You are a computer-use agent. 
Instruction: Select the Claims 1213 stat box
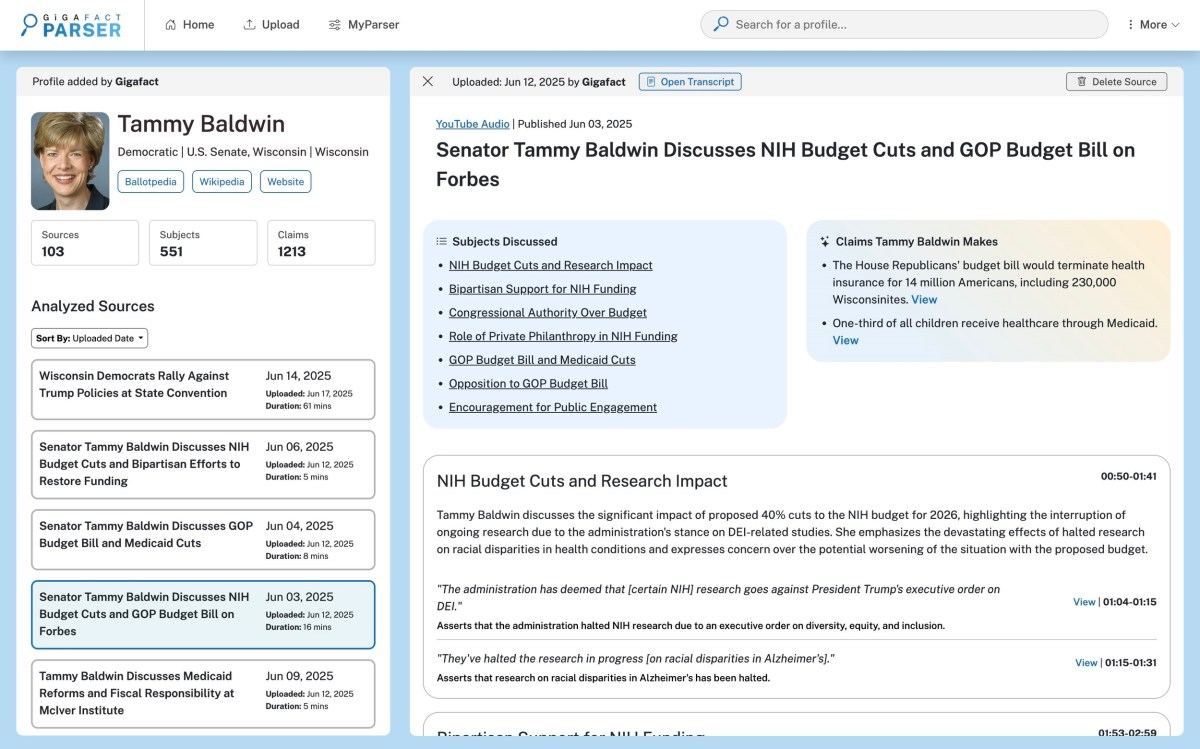click(x=321, y=243)
